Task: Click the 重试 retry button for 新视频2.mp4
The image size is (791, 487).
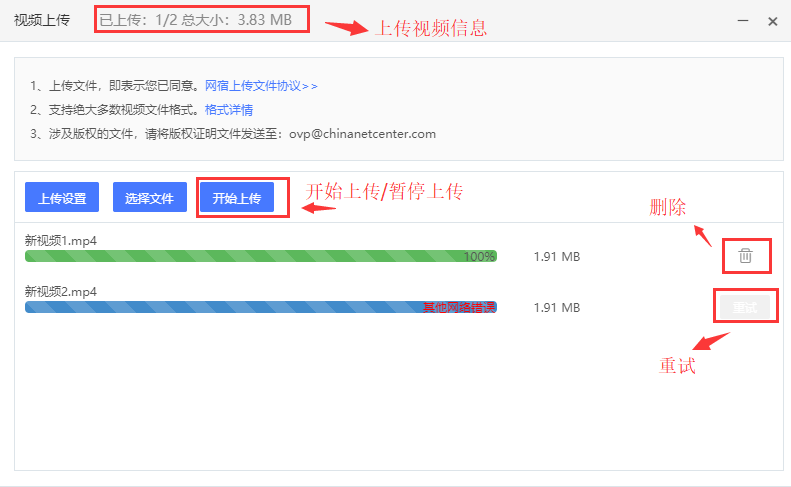Action: 745,307
